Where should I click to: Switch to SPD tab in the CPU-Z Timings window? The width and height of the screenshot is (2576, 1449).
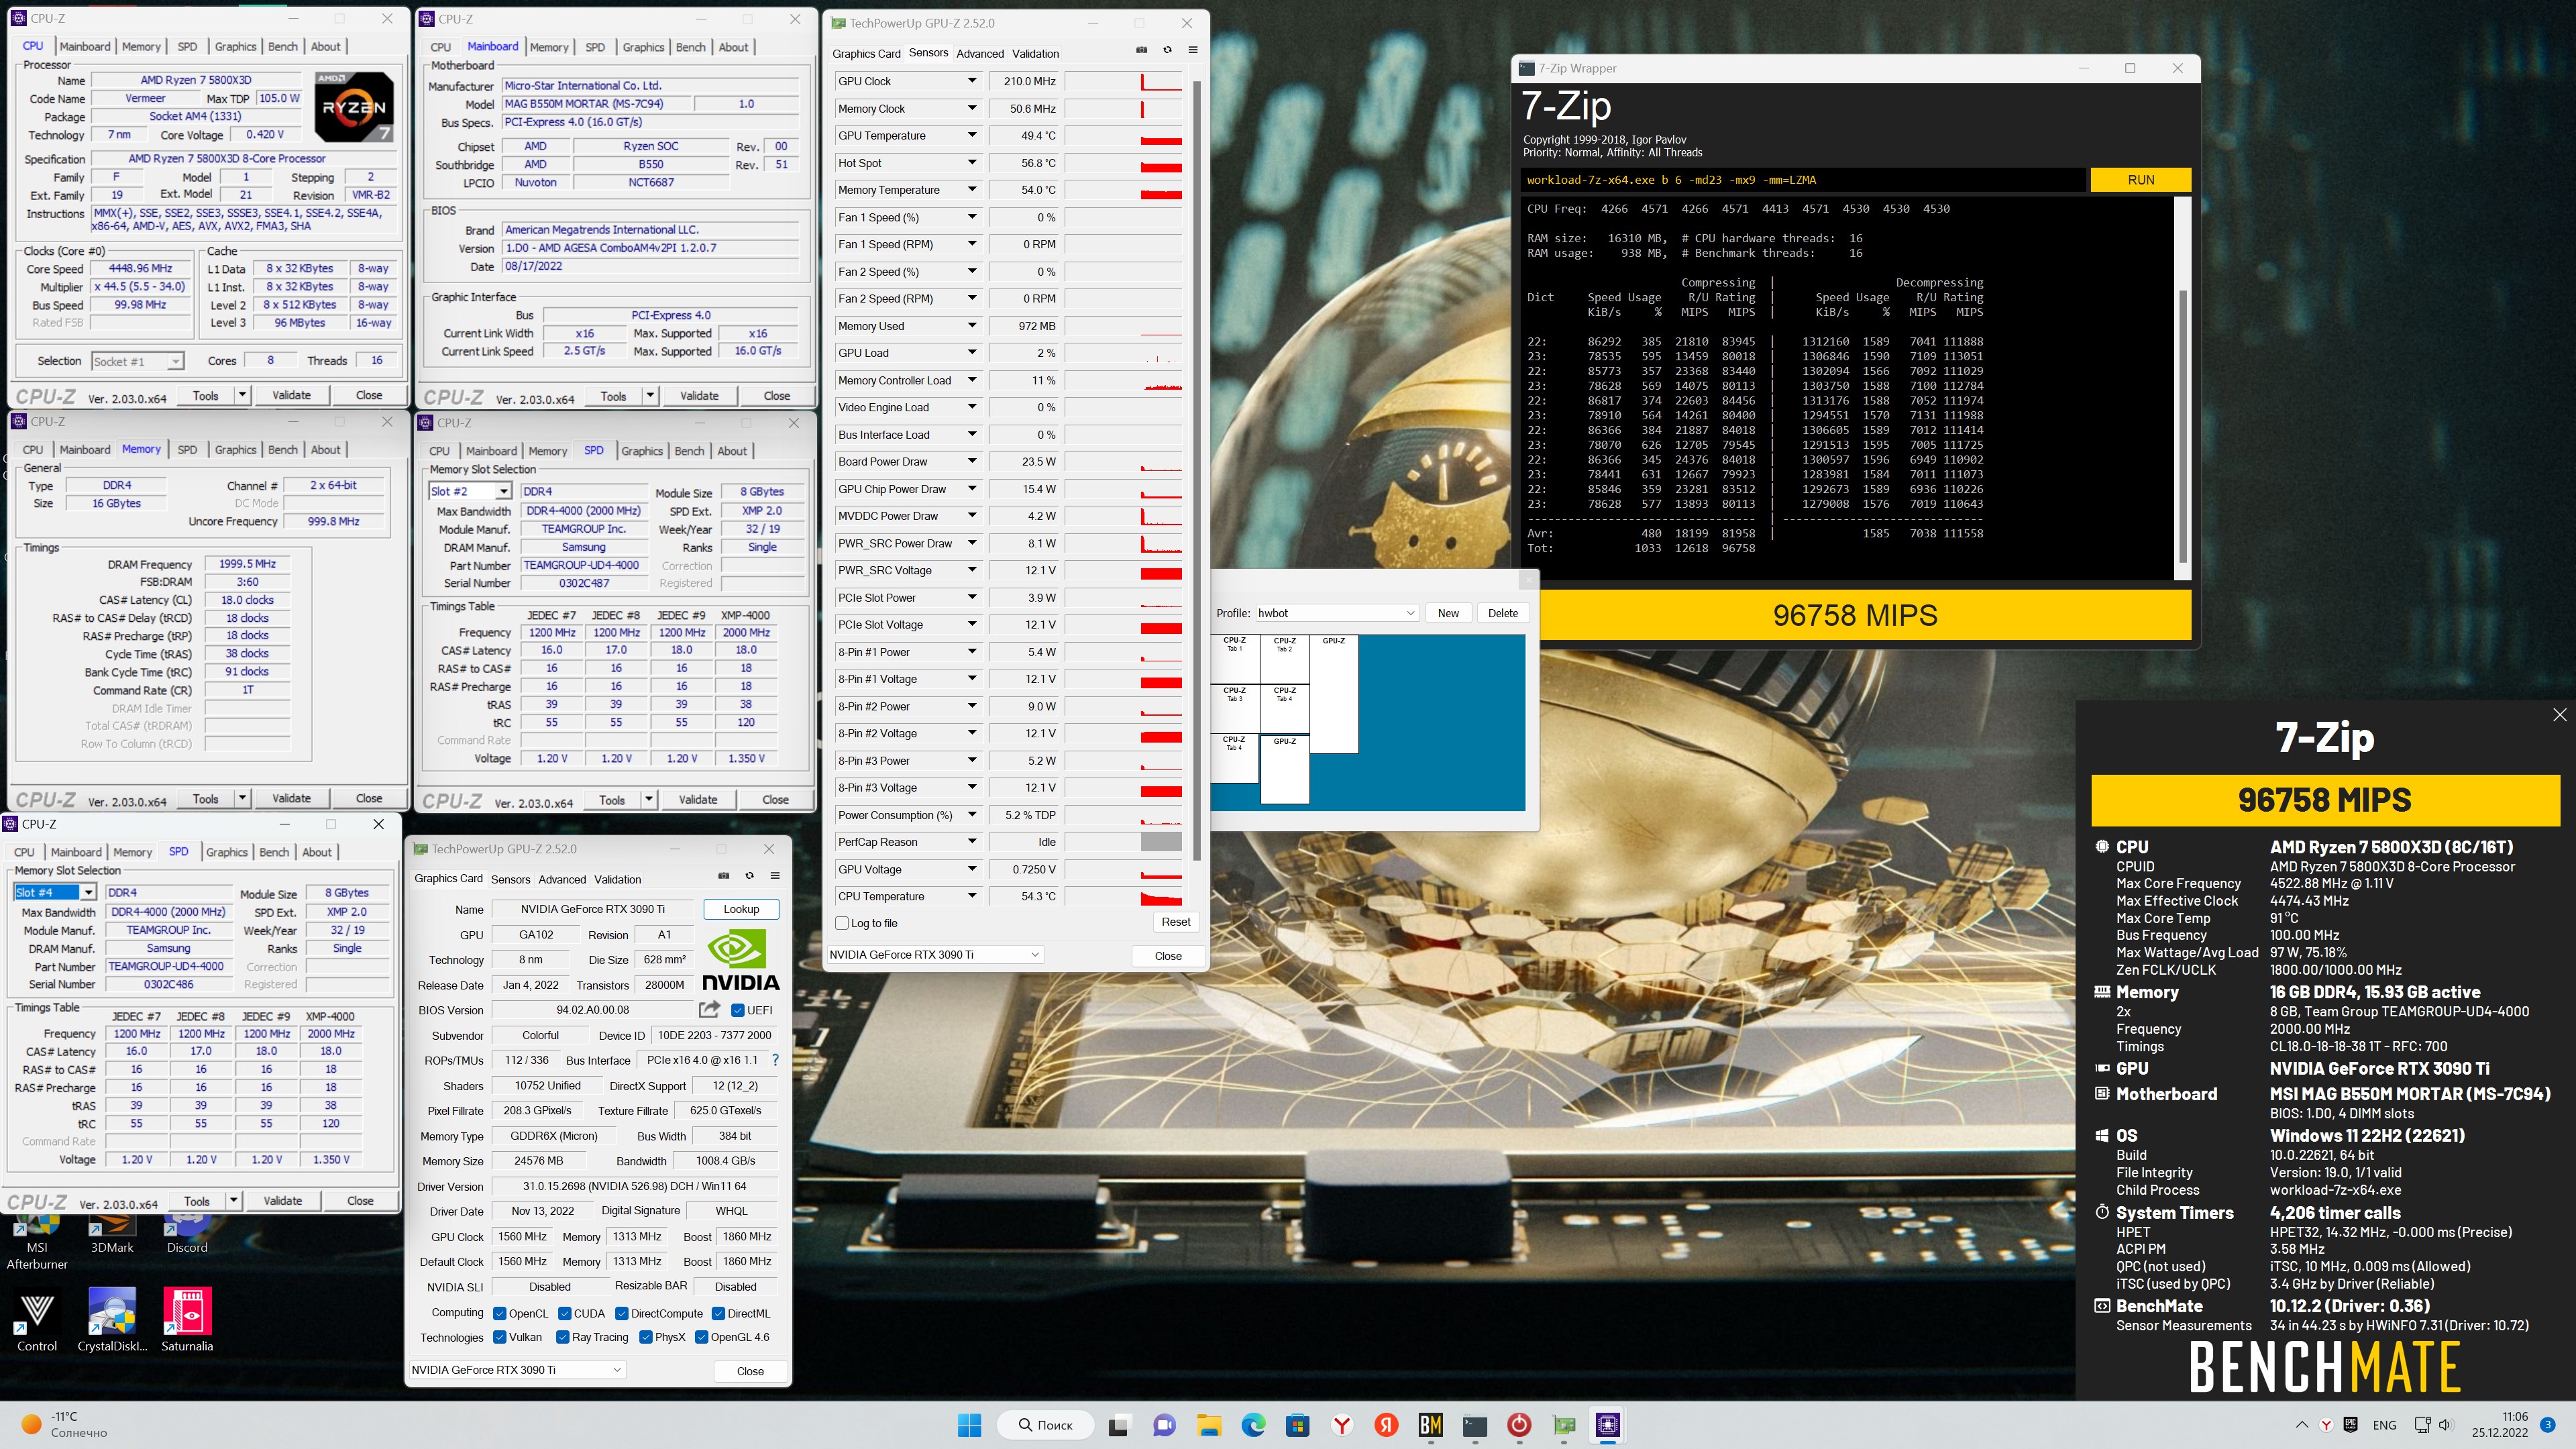coord(187,450)
